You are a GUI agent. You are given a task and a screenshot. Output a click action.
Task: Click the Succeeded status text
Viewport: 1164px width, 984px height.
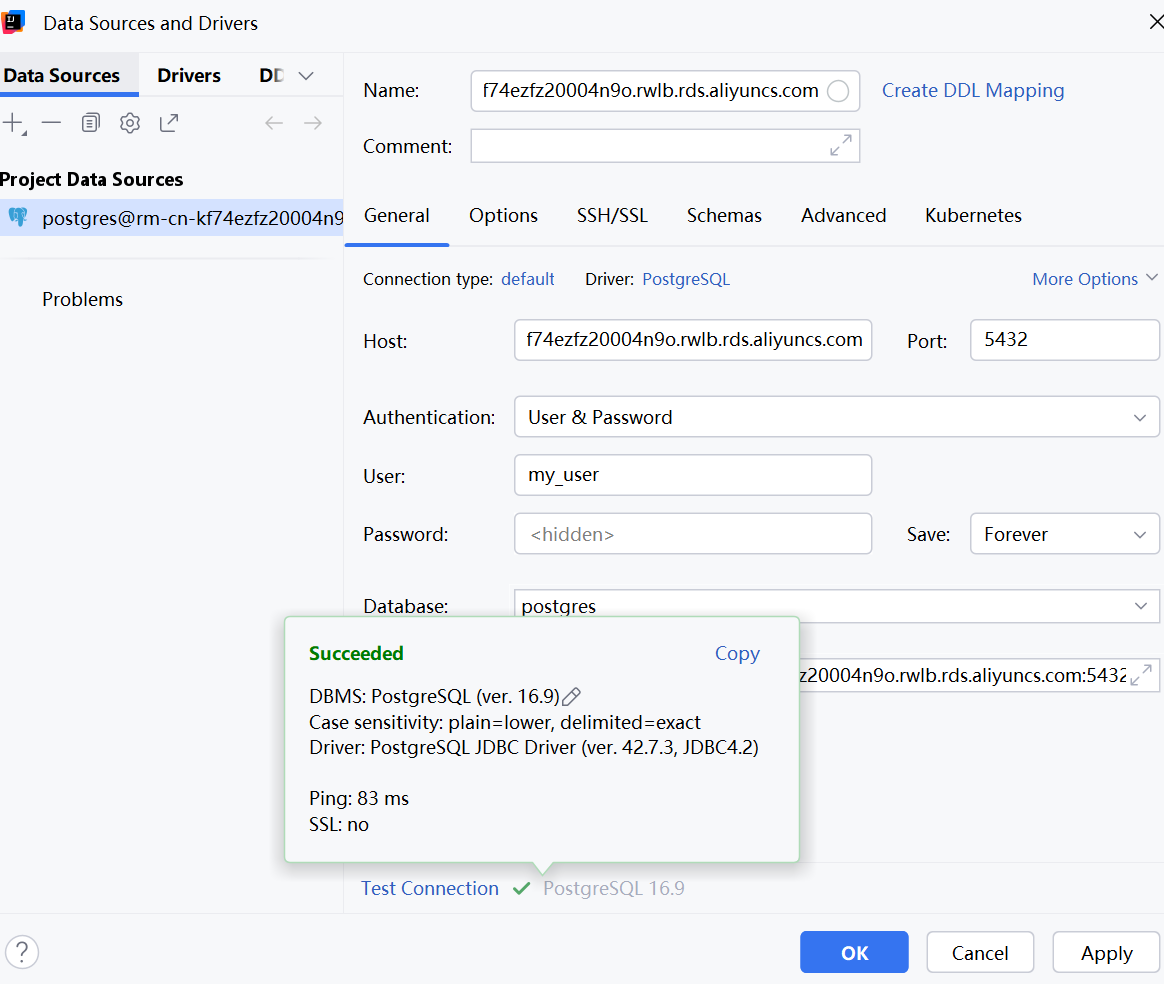(x=356, y=654)
